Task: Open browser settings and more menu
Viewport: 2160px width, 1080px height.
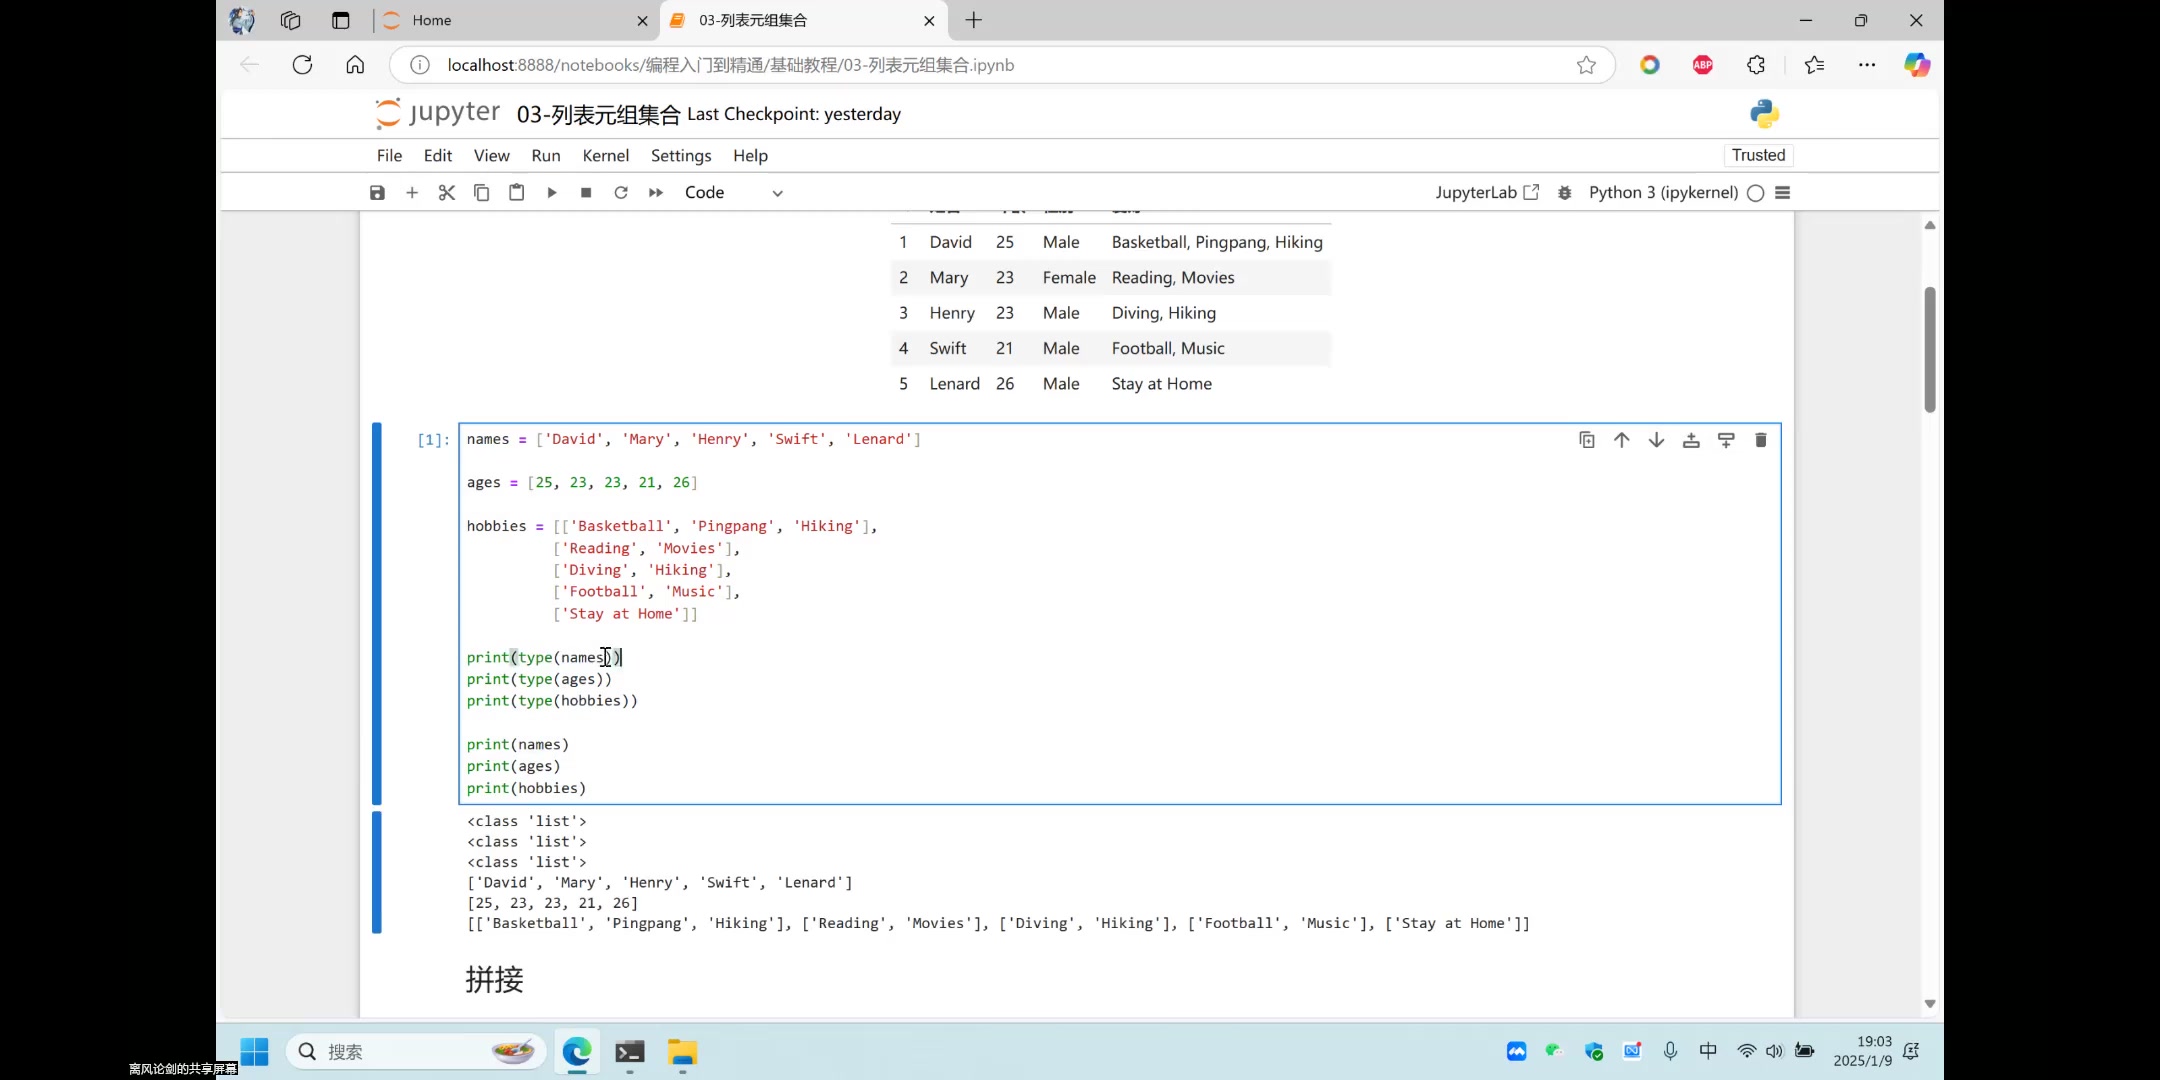Action: click(1867, 65)
